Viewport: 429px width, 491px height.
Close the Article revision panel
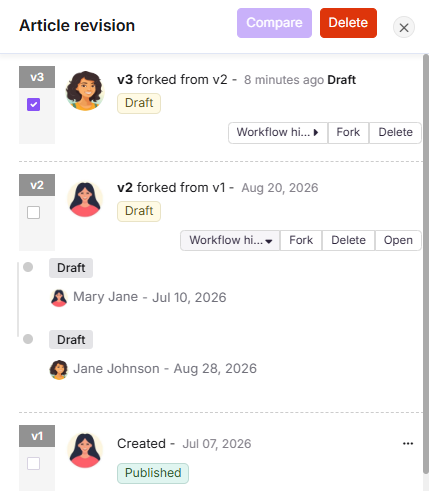pos(404,27)
